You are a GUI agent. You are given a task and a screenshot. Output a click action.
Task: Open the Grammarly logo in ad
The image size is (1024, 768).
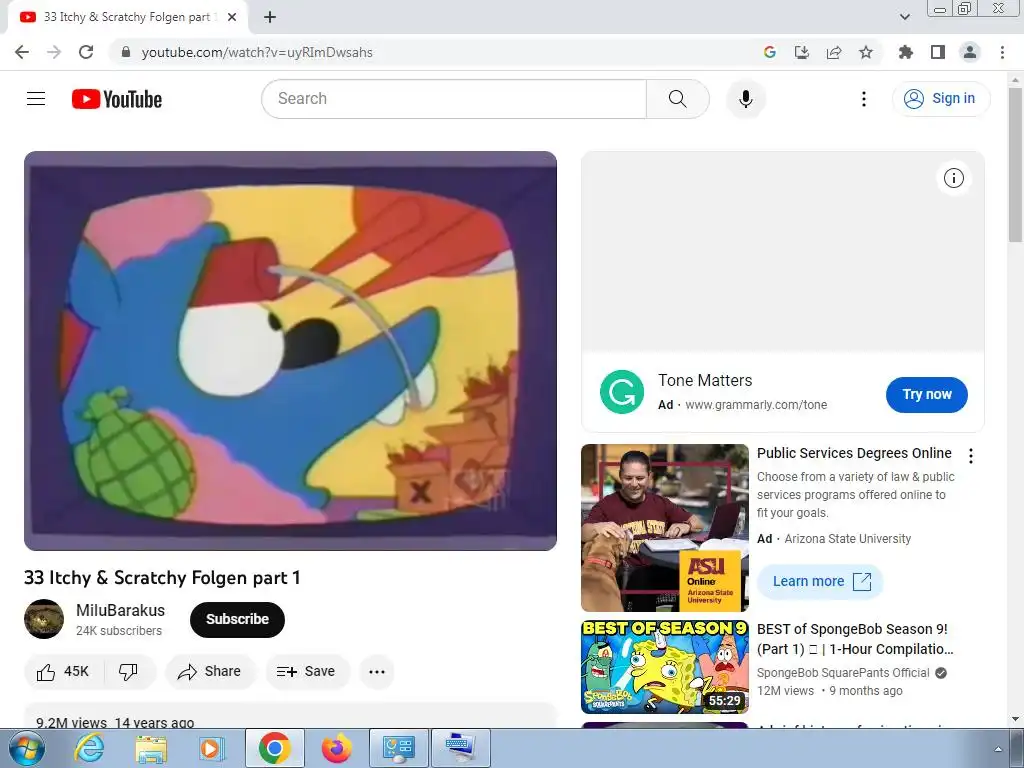[622, 392]
